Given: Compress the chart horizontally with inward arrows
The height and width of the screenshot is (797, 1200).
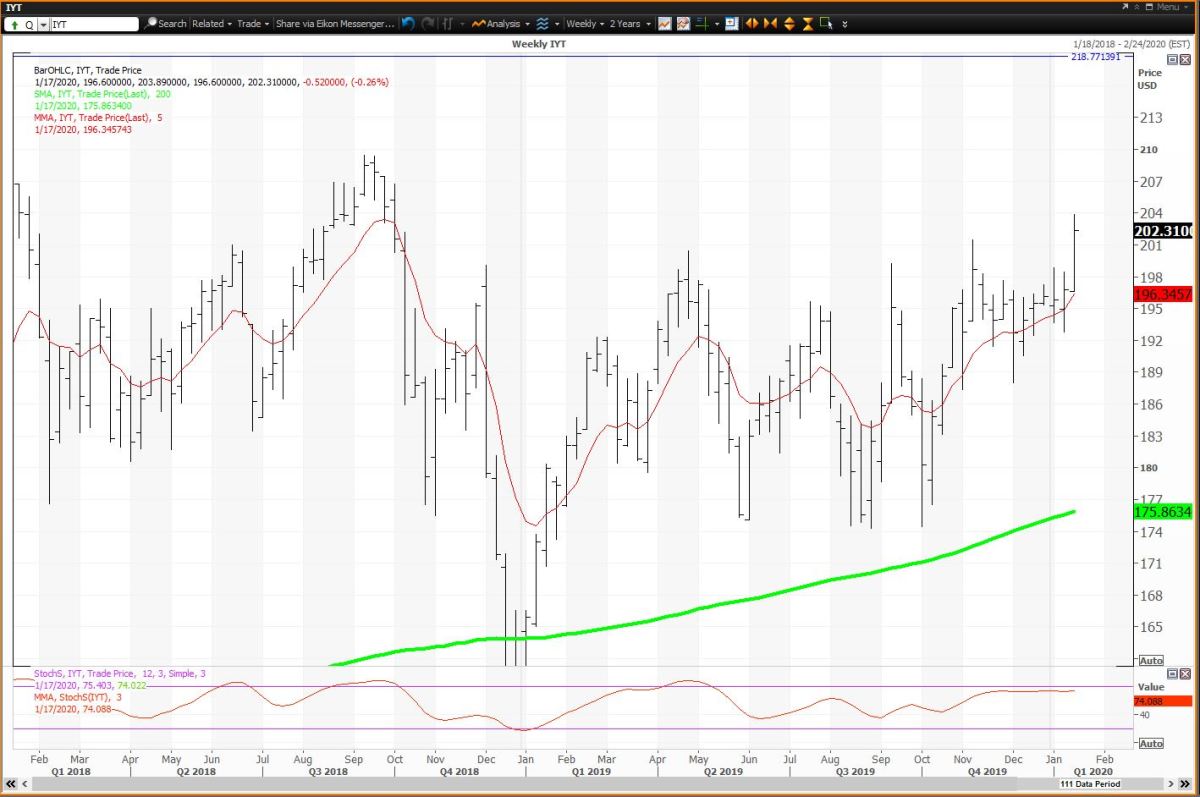Looking at the screenshot, I should (770, 23).
